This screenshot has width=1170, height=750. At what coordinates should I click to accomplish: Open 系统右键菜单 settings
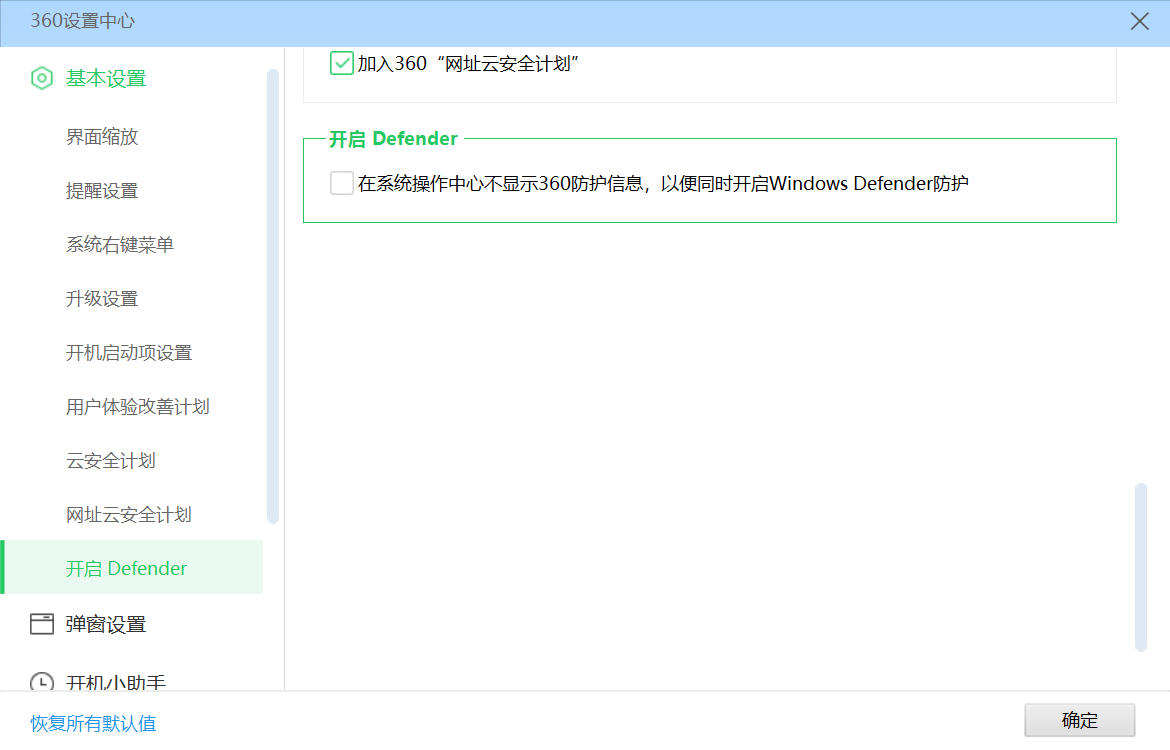tap(120, 245)
